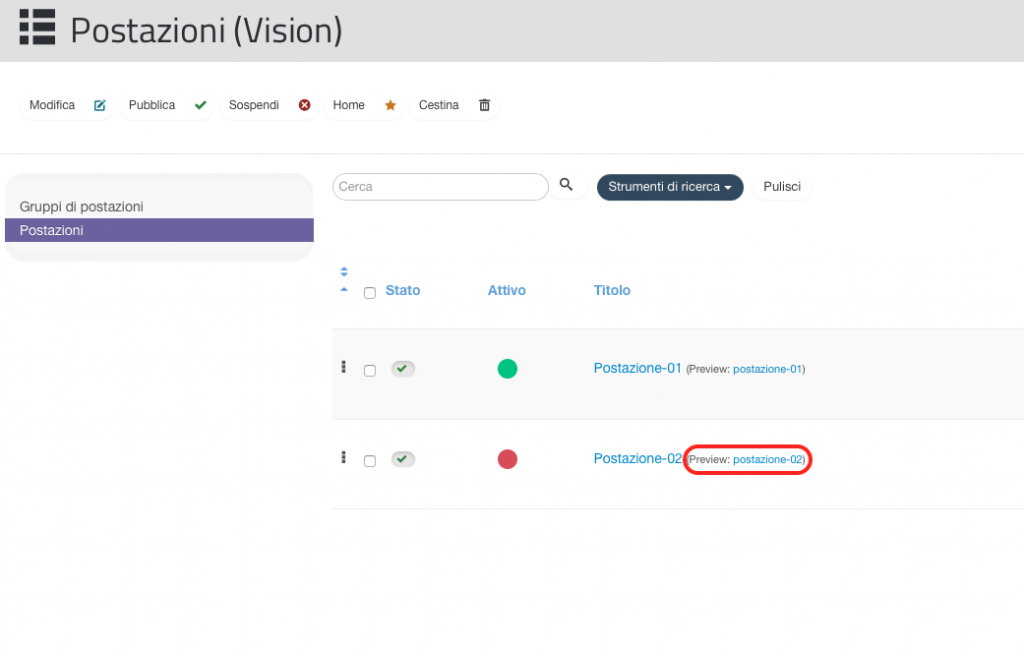
Task: Select the Postazioni sidebar item
Action: point(159,230)
